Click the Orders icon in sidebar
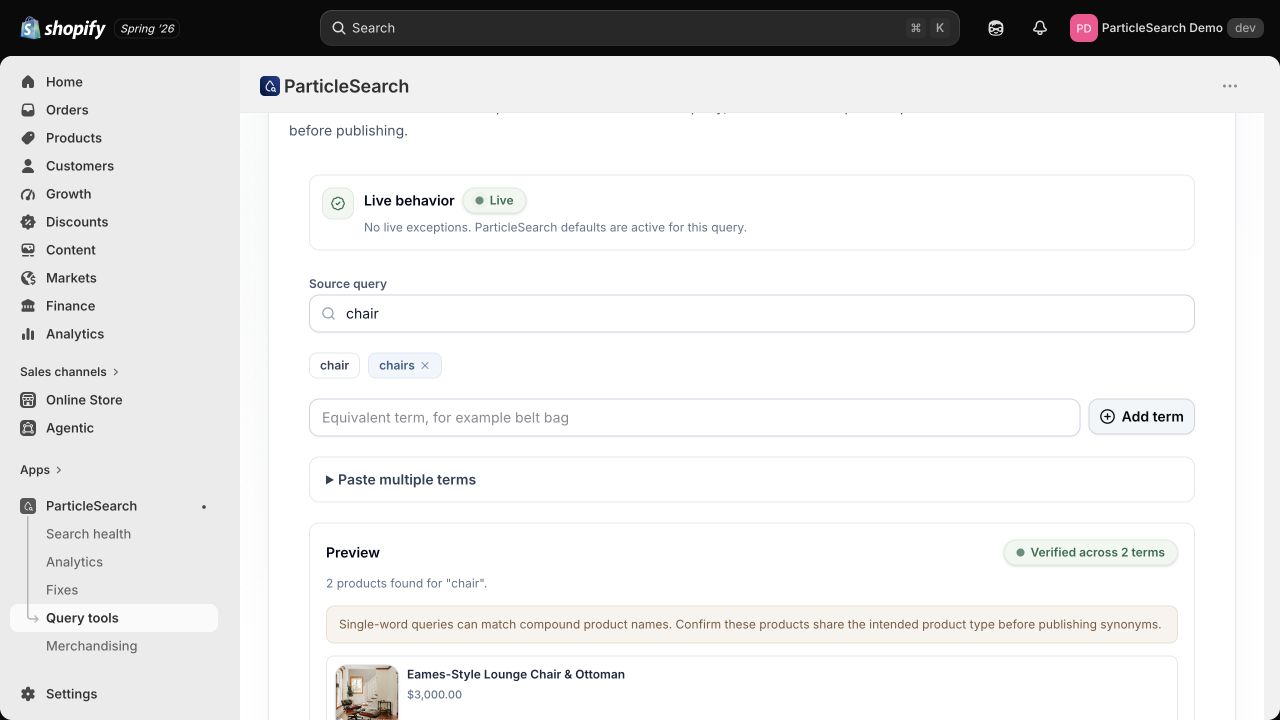1280x720 pixels. [28, 110]
